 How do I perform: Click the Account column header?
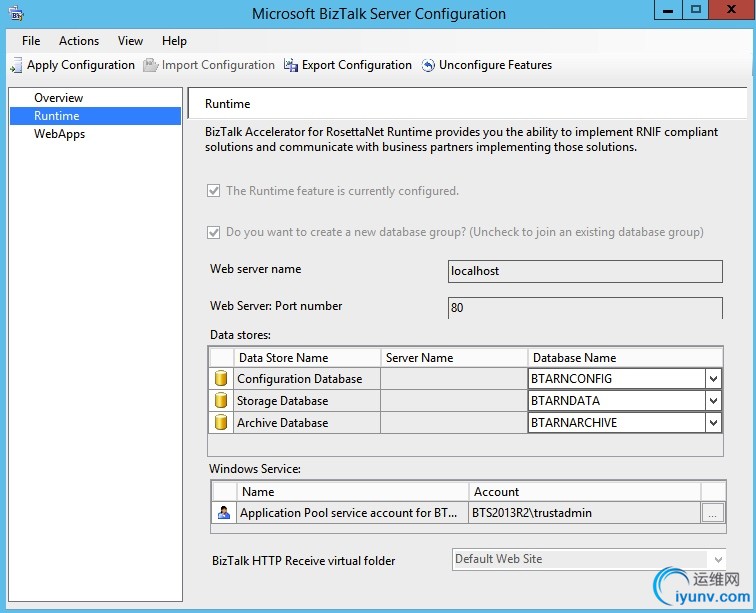coord(585,491)
